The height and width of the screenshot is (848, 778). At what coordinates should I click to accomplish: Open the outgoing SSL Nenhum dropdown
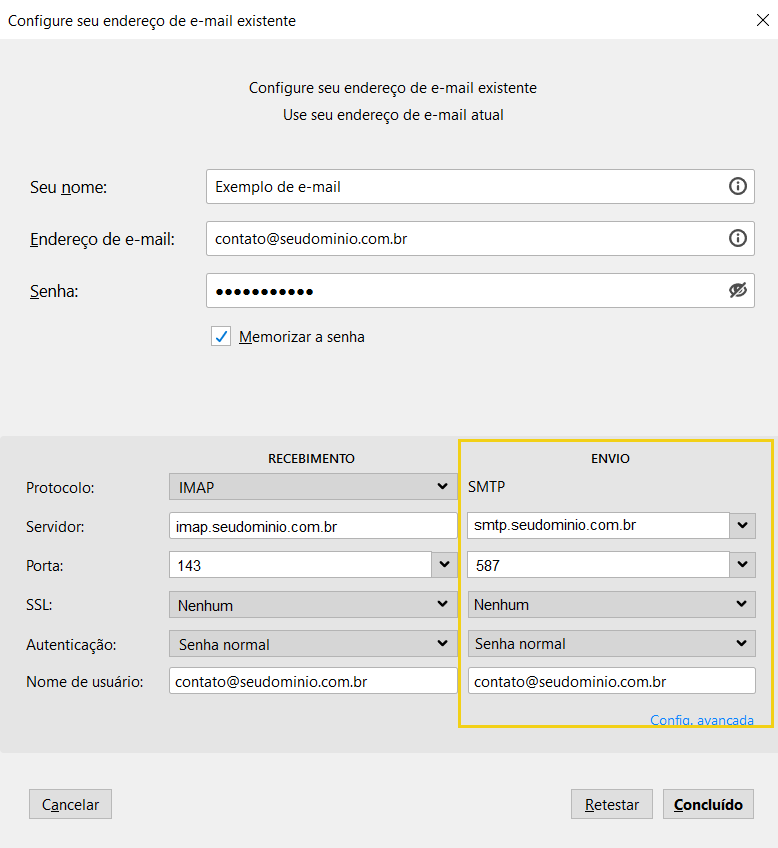(611, 604)
